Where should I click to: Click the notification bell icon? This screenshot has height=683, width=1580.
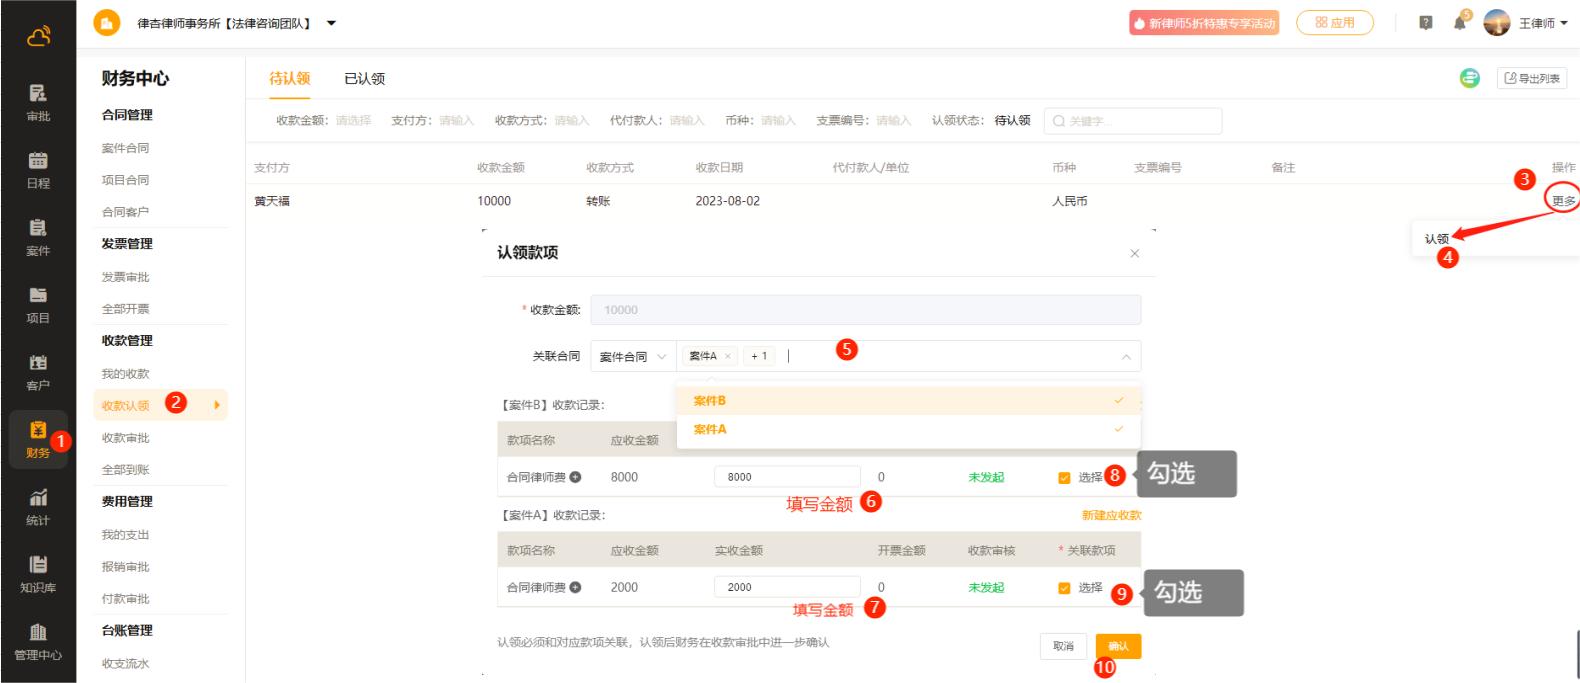[x=1459, y=23]
